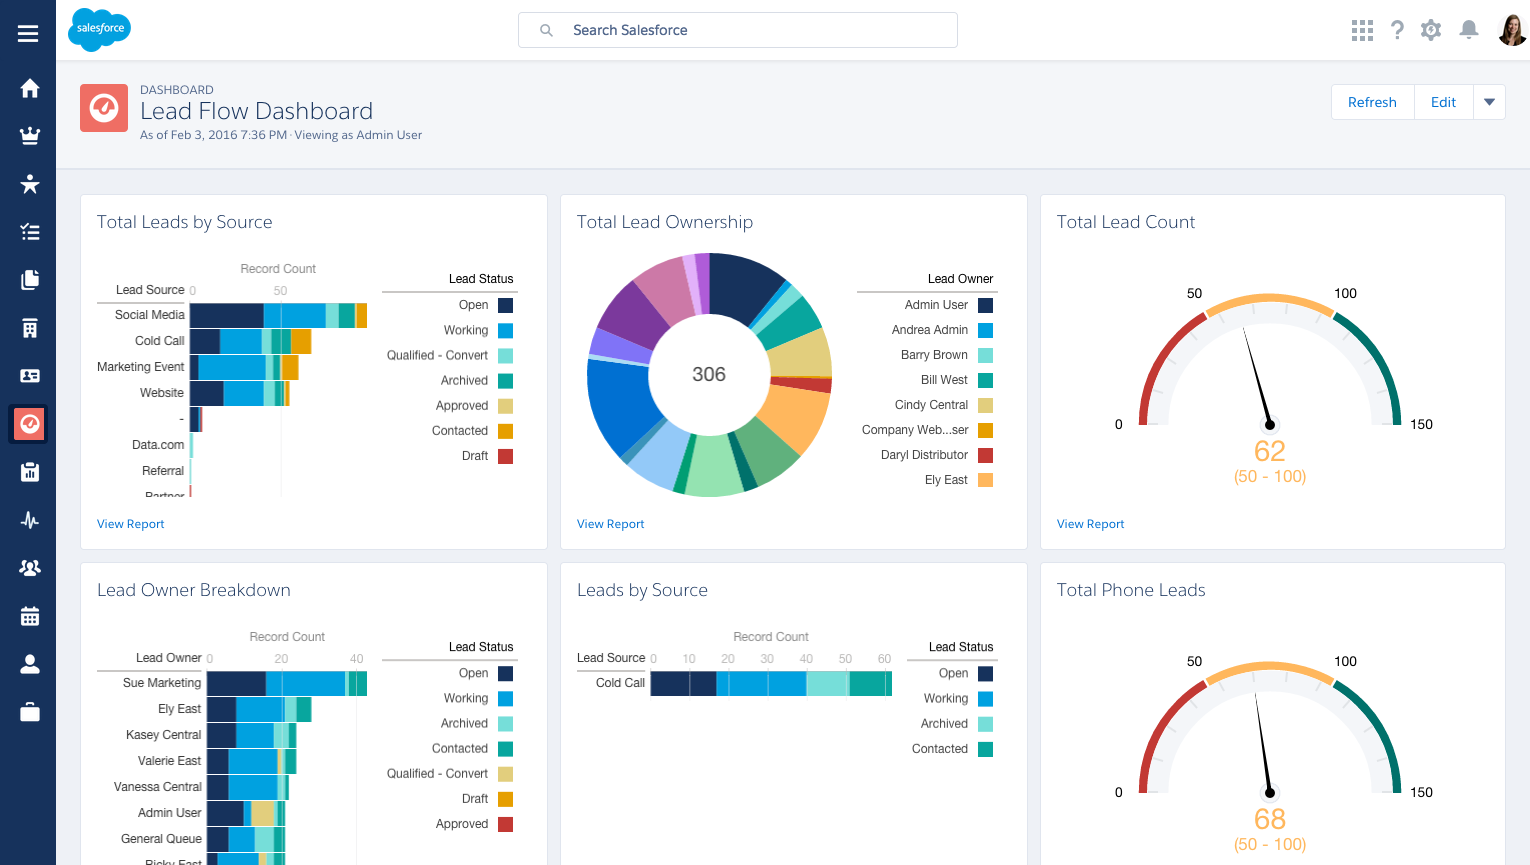Click the Cases briefcase icon at sidebar bottom
The image size is (1530, 865).
(29, 711)
